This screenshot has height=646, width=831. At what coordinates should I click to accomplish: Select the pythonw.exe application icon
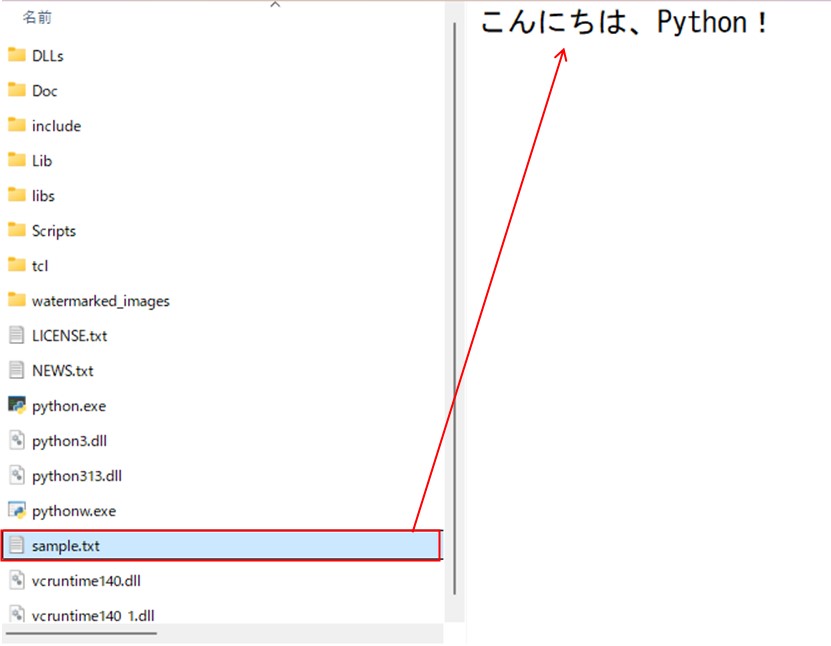coord(16,510)
